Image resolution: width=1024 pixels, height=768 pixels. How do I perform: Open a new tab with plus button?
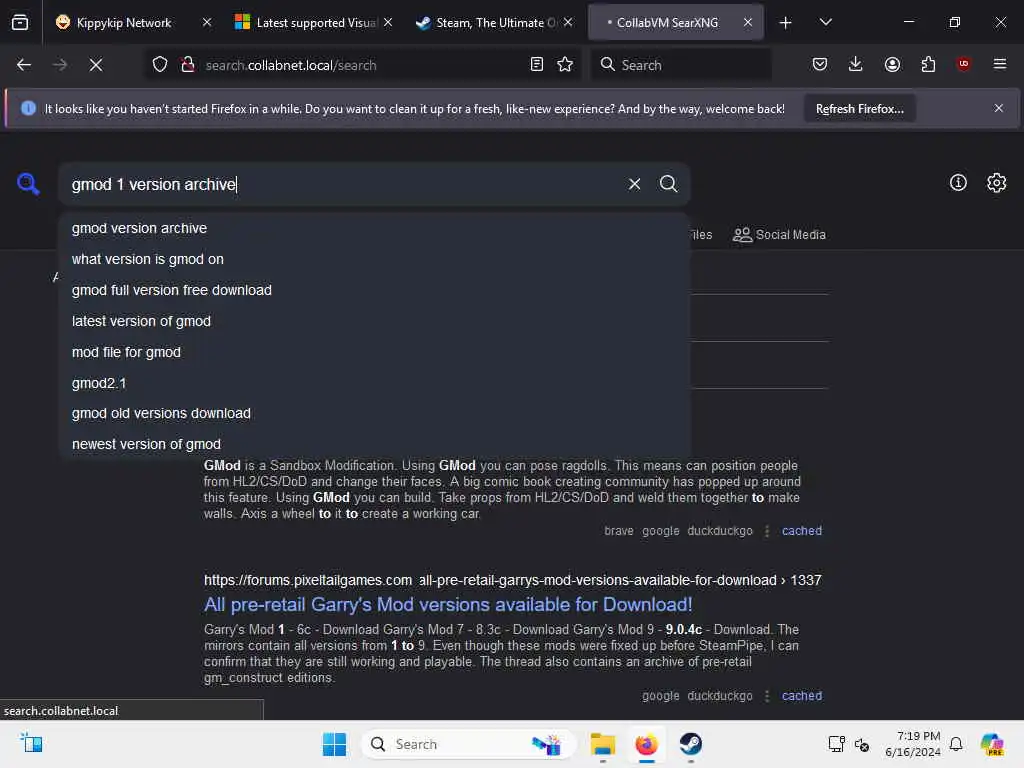[786, 23]
